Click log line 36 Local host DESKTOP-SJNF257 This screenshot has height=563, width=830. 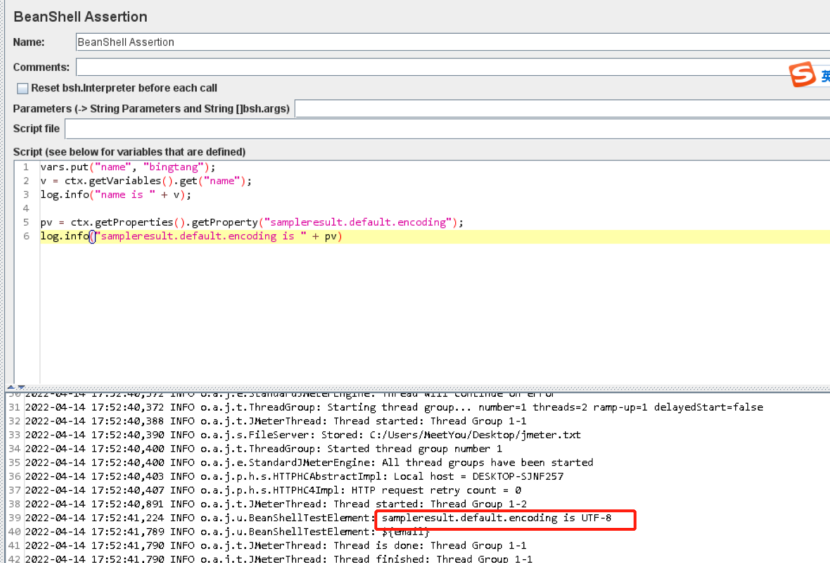click(x=294, y=476)
